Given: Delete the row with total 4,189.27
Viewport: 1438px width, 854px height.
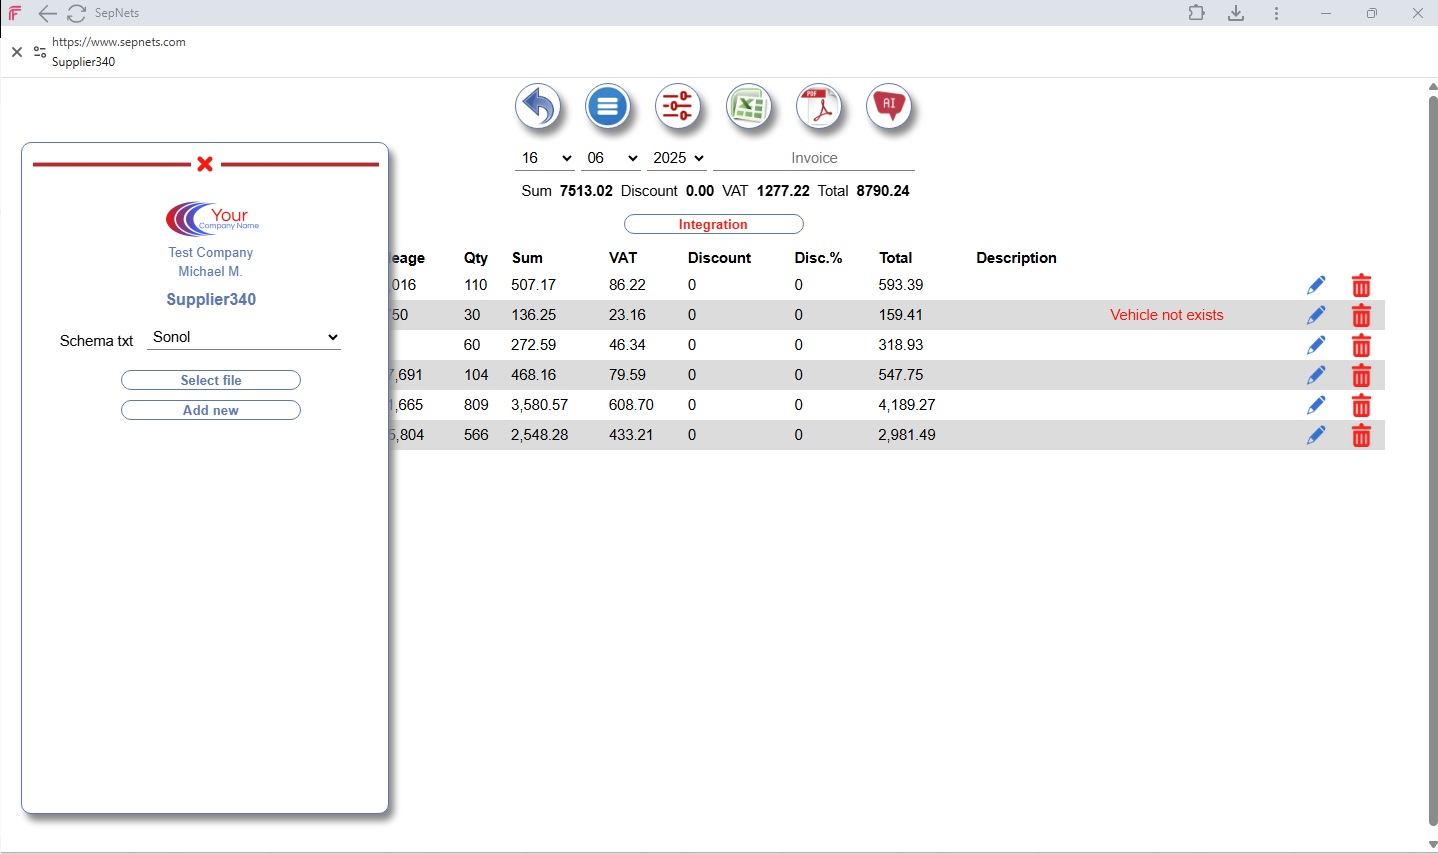Looking at the screenshot, I should point(1361,406).
